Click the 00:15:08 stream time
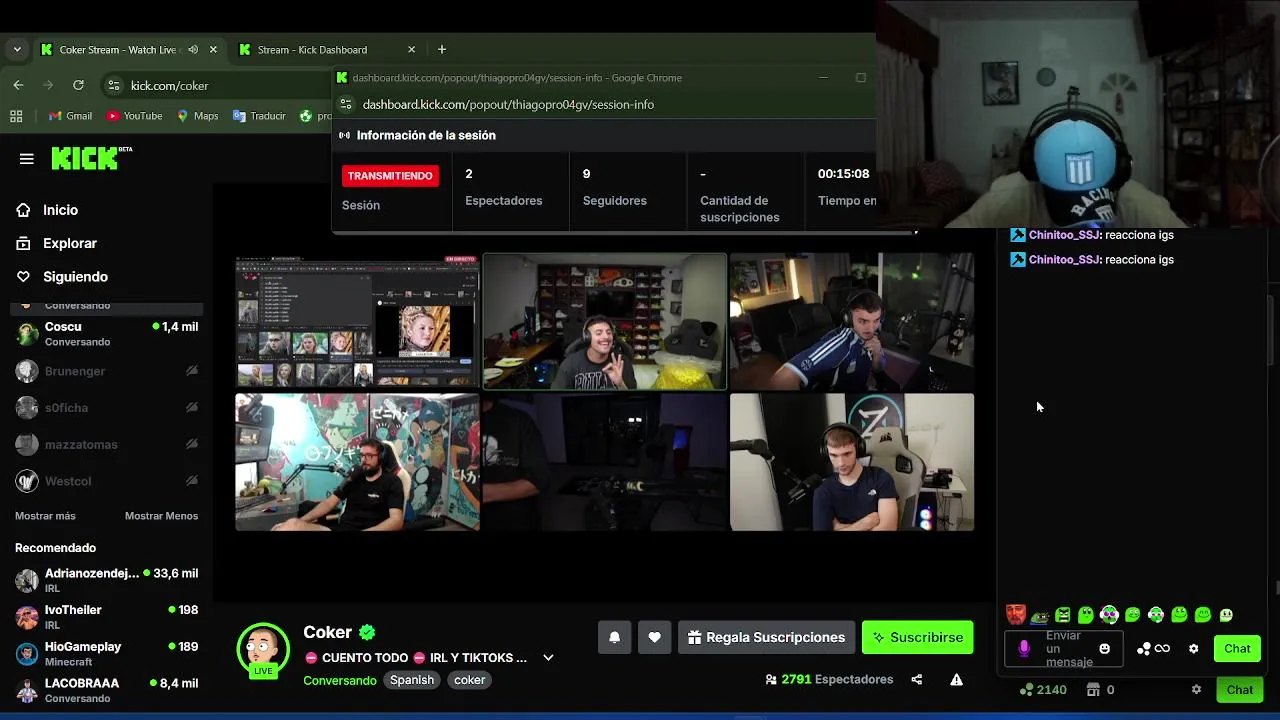The height and width of the screenshot is (720, 1280). pos(843,174)
